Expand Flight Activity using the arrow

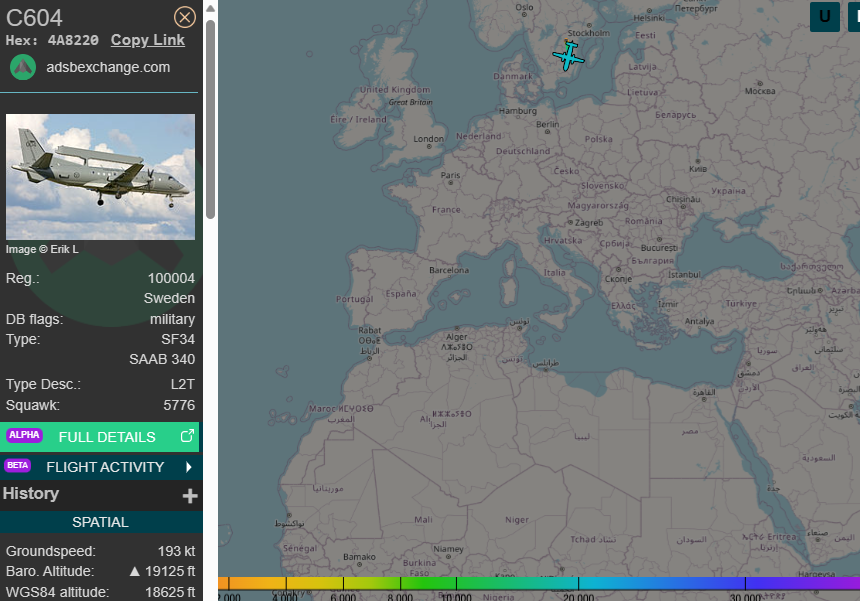[x=189, y=467]
